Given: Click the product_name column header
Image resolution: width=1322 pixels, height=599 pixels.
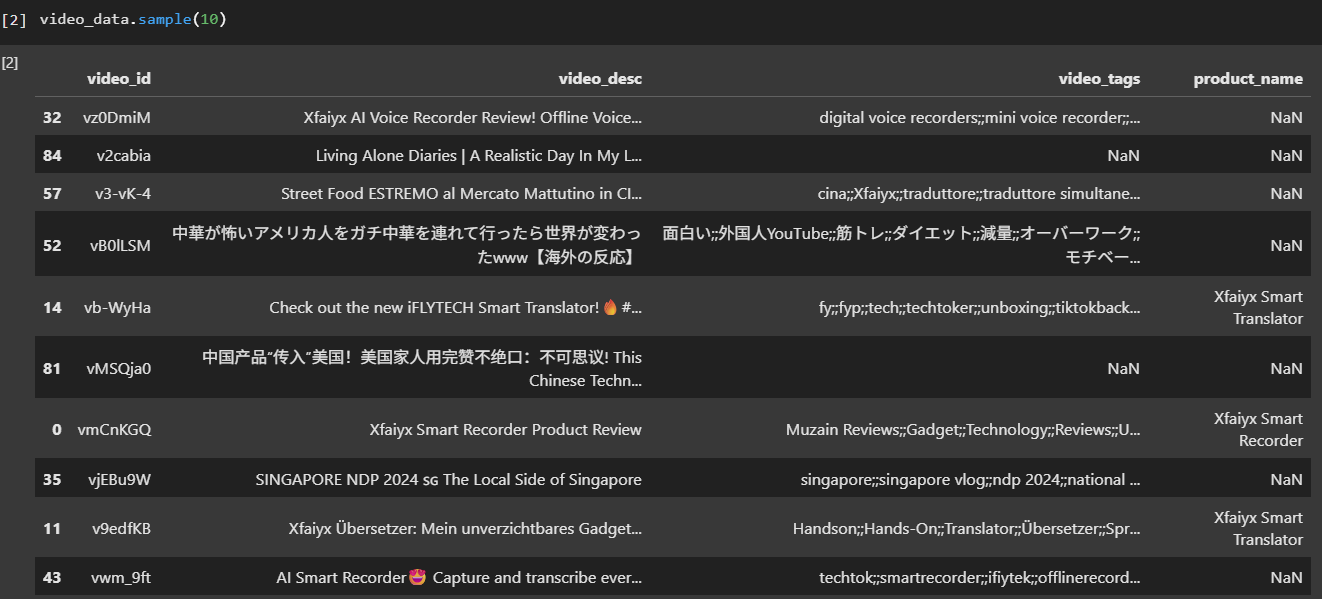Looking at the screenshot, I should click(1248, 79).
